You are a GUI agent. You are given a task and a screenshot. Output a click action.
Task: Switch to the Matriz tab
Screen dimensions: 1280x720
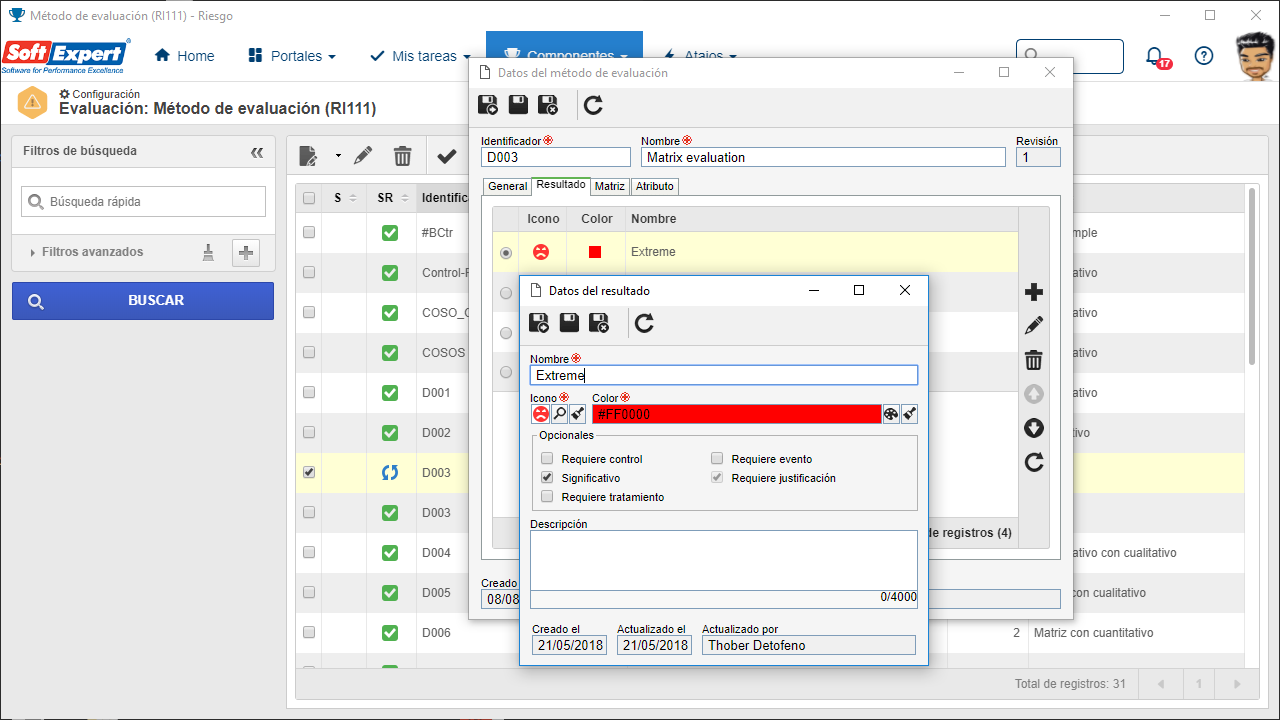(609, 186)
